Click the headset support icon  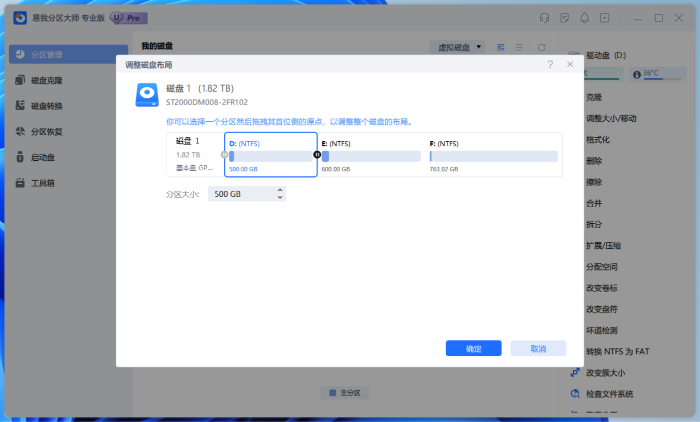[544, 18]
